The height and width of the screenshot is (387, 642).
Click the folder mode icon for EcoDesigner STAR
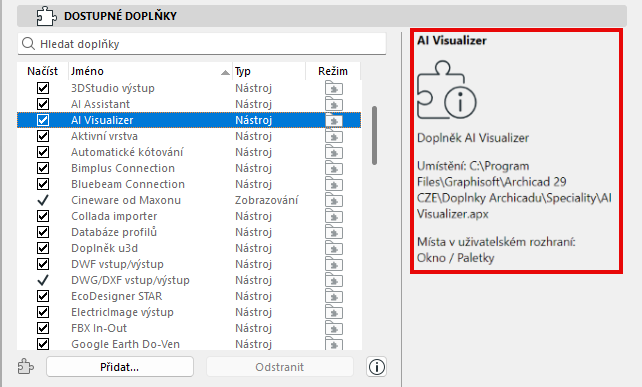(334, 296)
